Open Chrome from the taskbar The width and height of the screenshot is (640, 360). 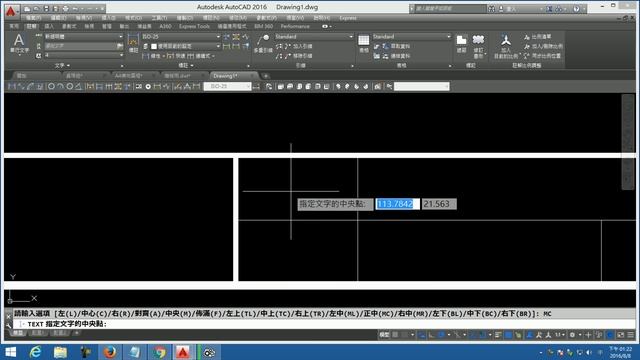[159, 352]
